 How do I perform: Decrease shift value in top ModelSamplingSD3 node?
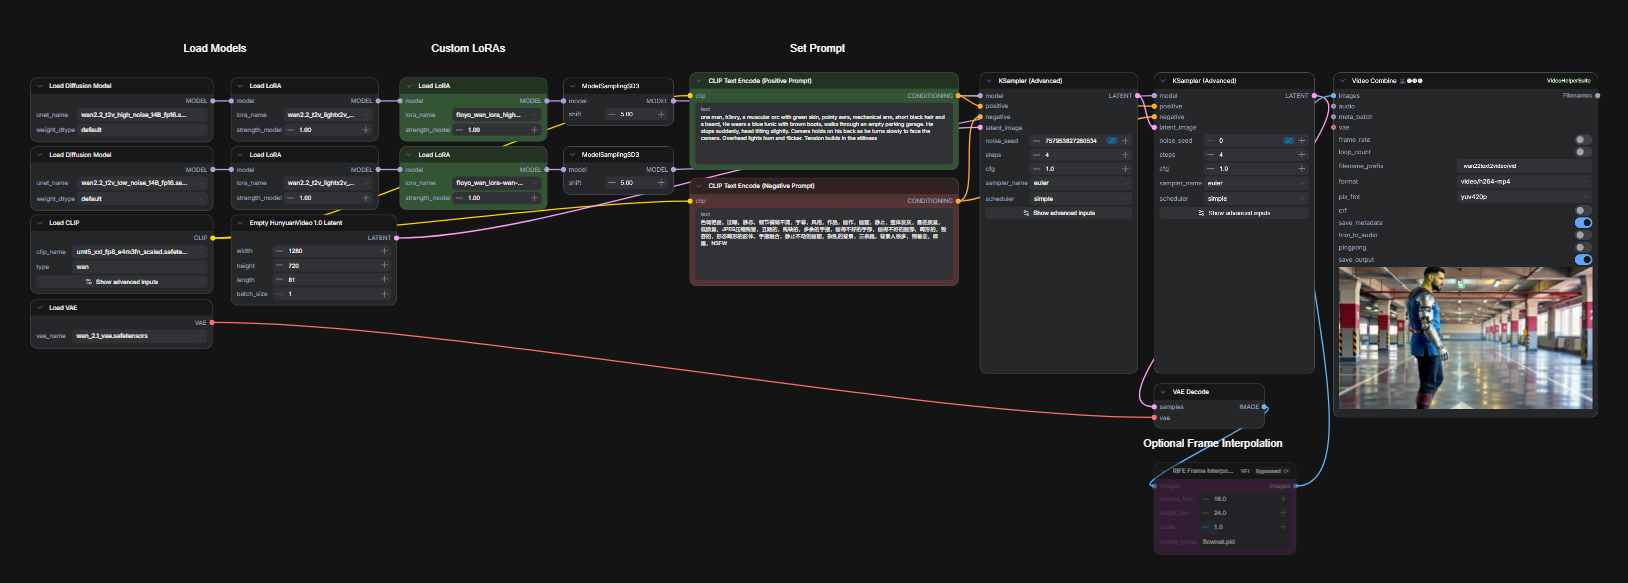pos(611,114)
